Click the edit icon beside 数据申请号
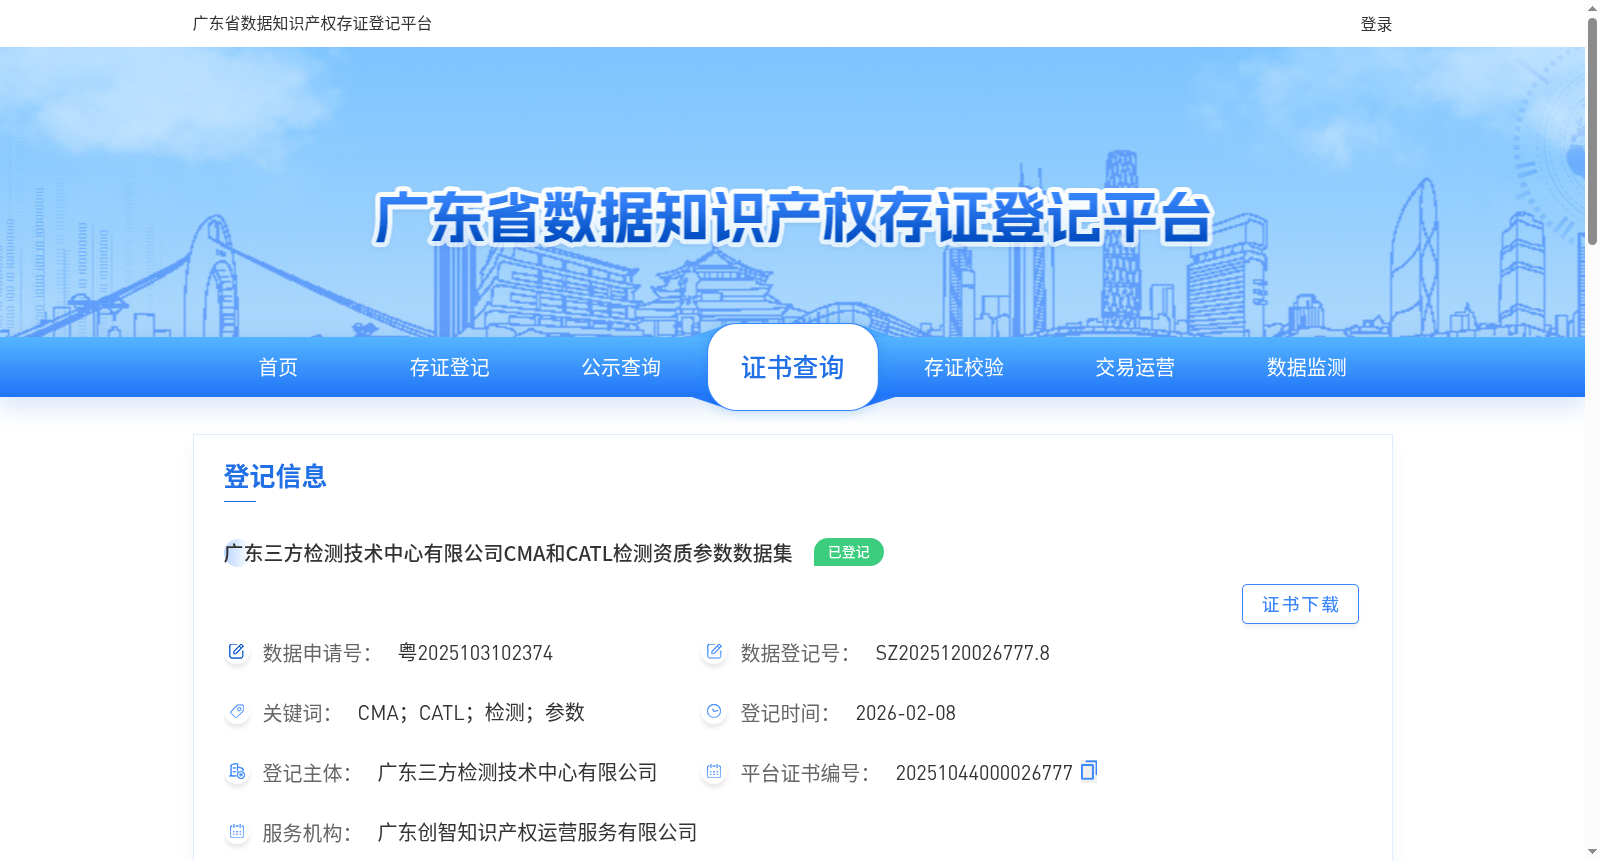The height and width of the screenshot is (861, 1600). (x=236, y=652)
